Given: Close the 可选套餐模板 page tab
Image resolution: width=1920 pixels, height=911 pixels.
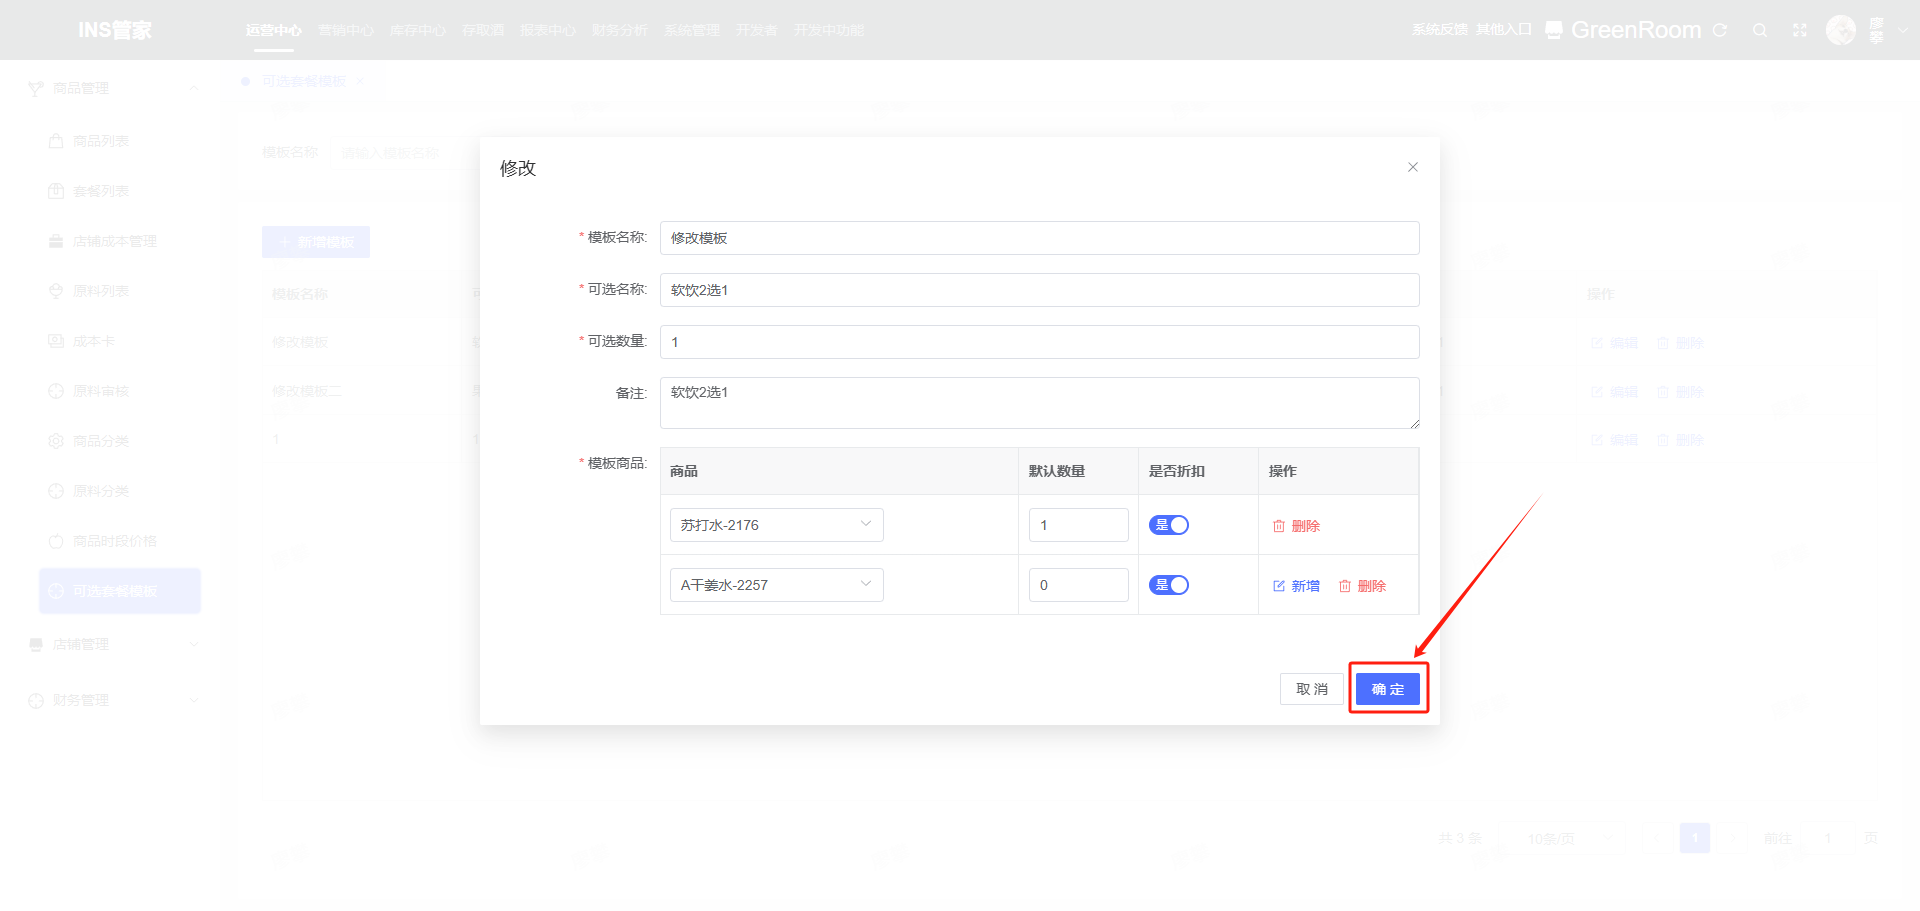Looking at the screenshot, I should [x=360, y=81].
